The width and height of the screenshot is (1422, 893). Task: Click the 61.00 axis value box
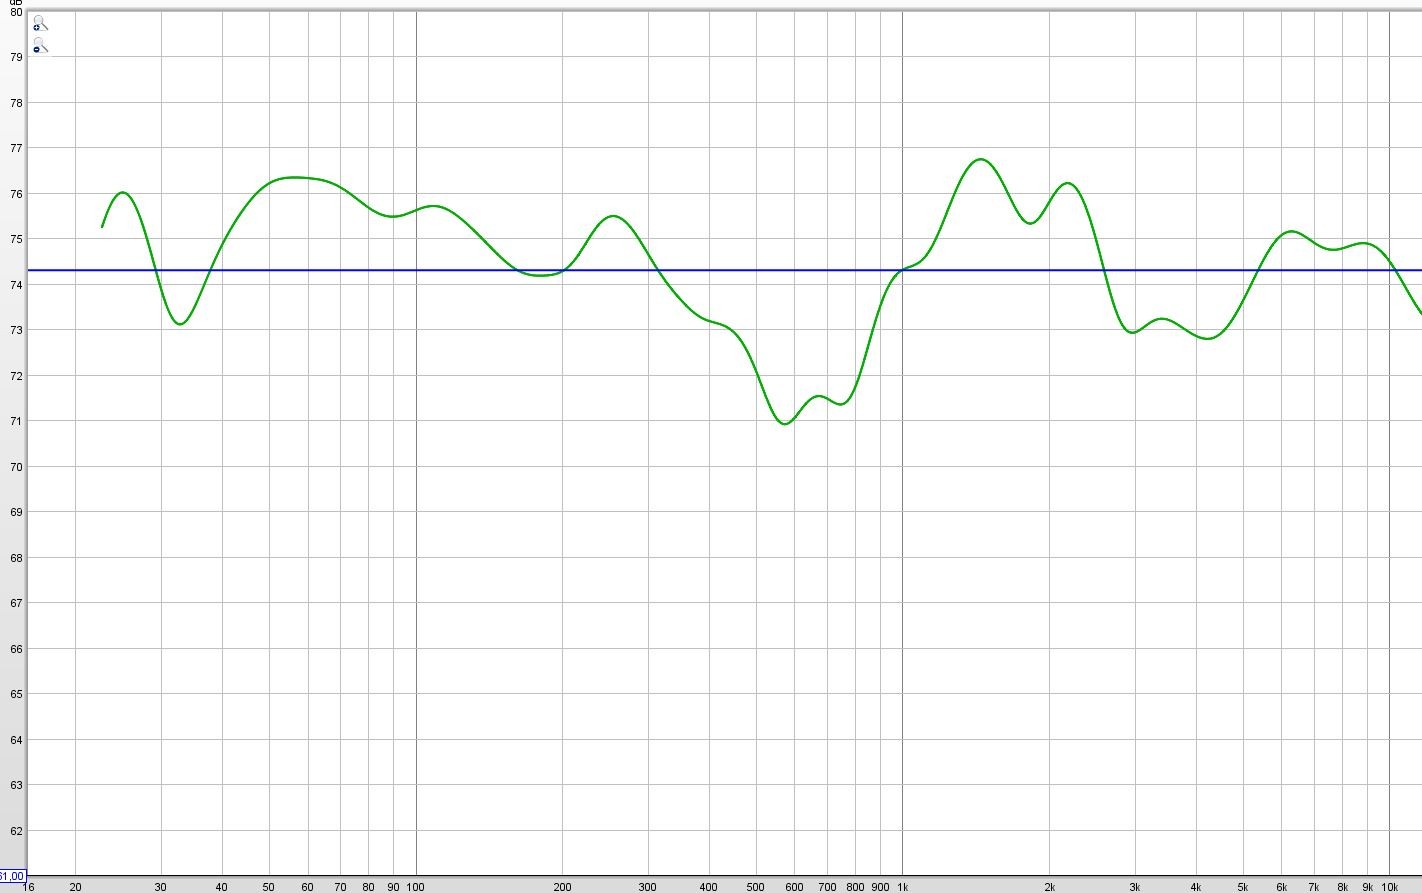(12, 877)
